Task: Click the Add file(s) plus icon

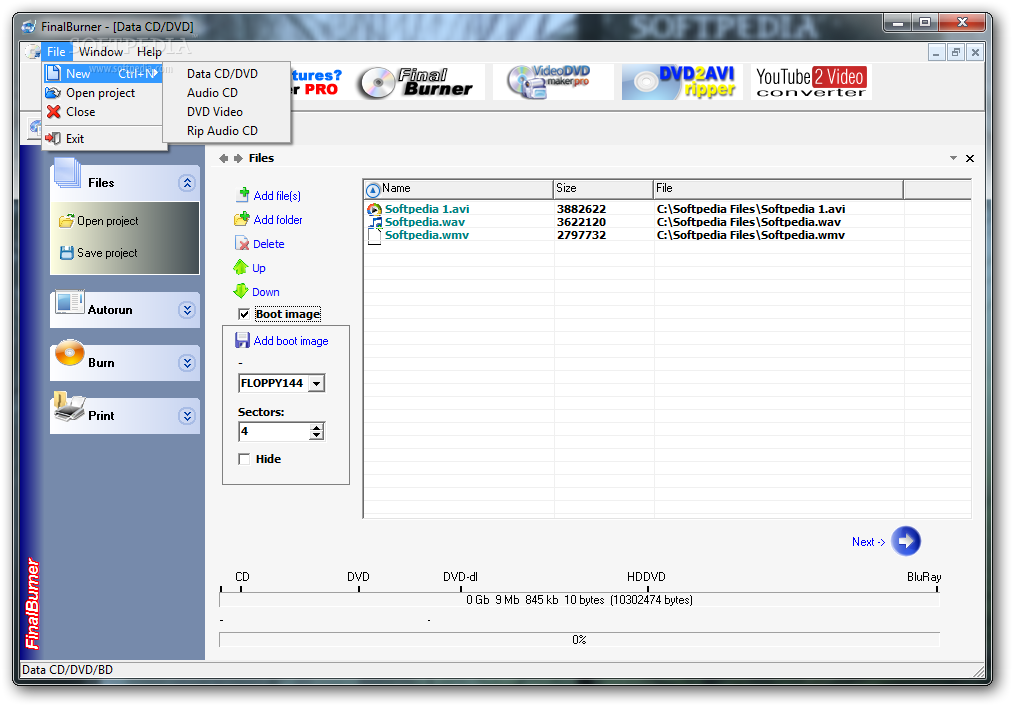Action: click(x=244, y=194)
